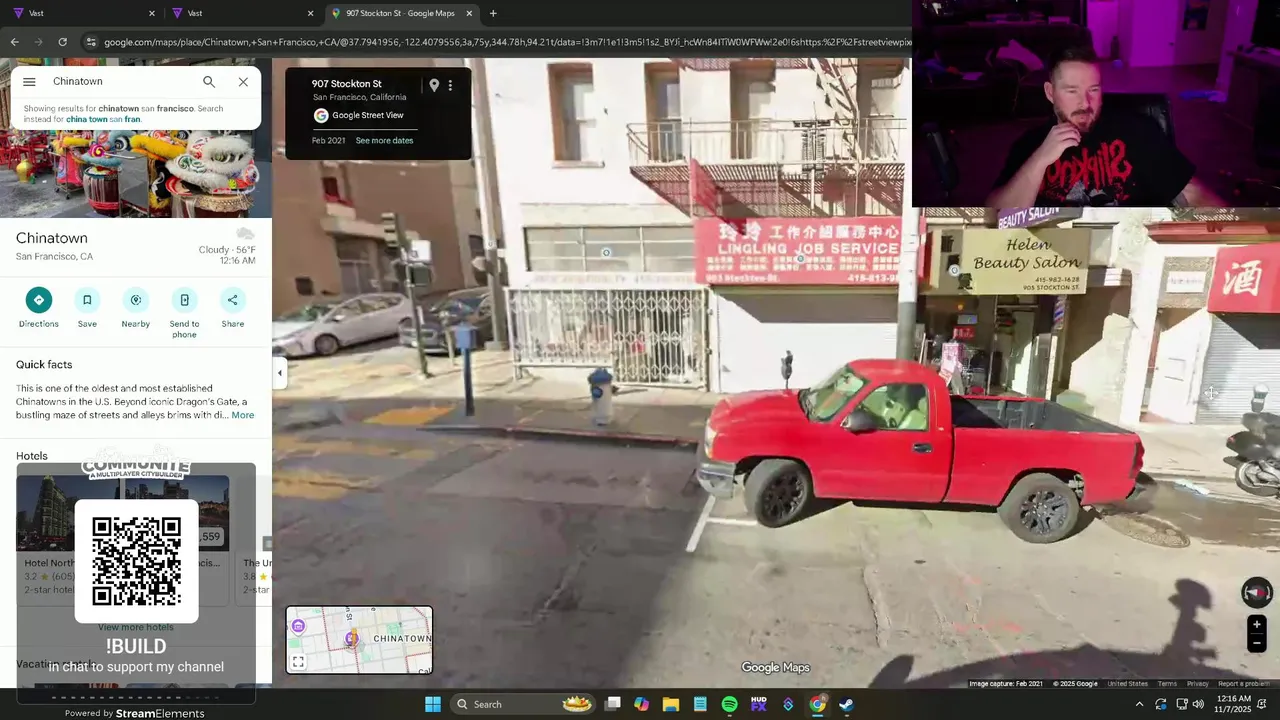
Task: Click Report a problem link
Action: (x=1243, y=684)
